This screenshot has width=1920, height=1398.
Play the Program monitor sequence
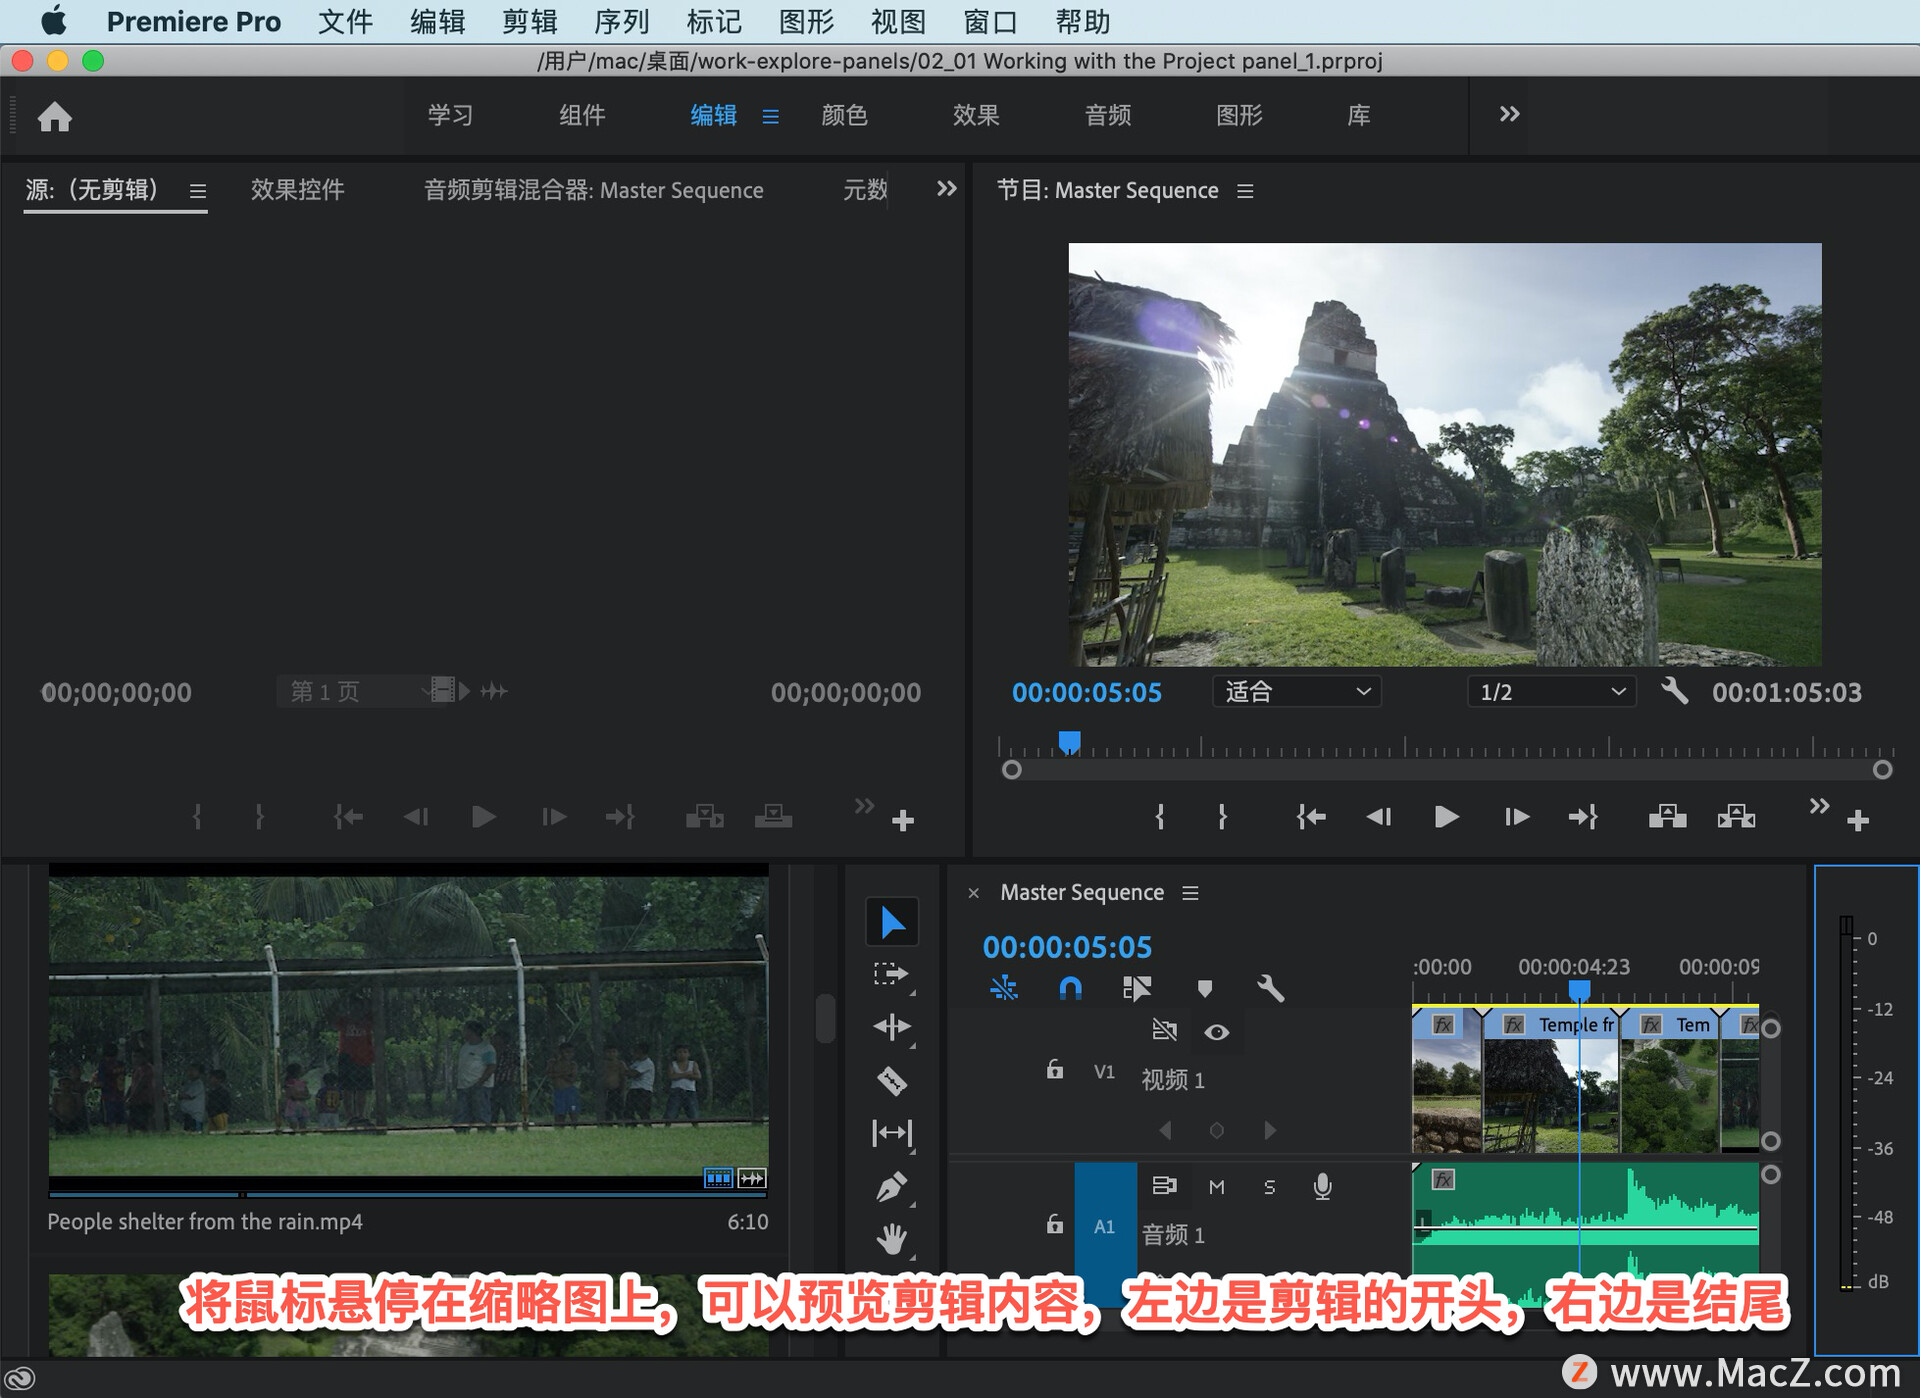1446,817
